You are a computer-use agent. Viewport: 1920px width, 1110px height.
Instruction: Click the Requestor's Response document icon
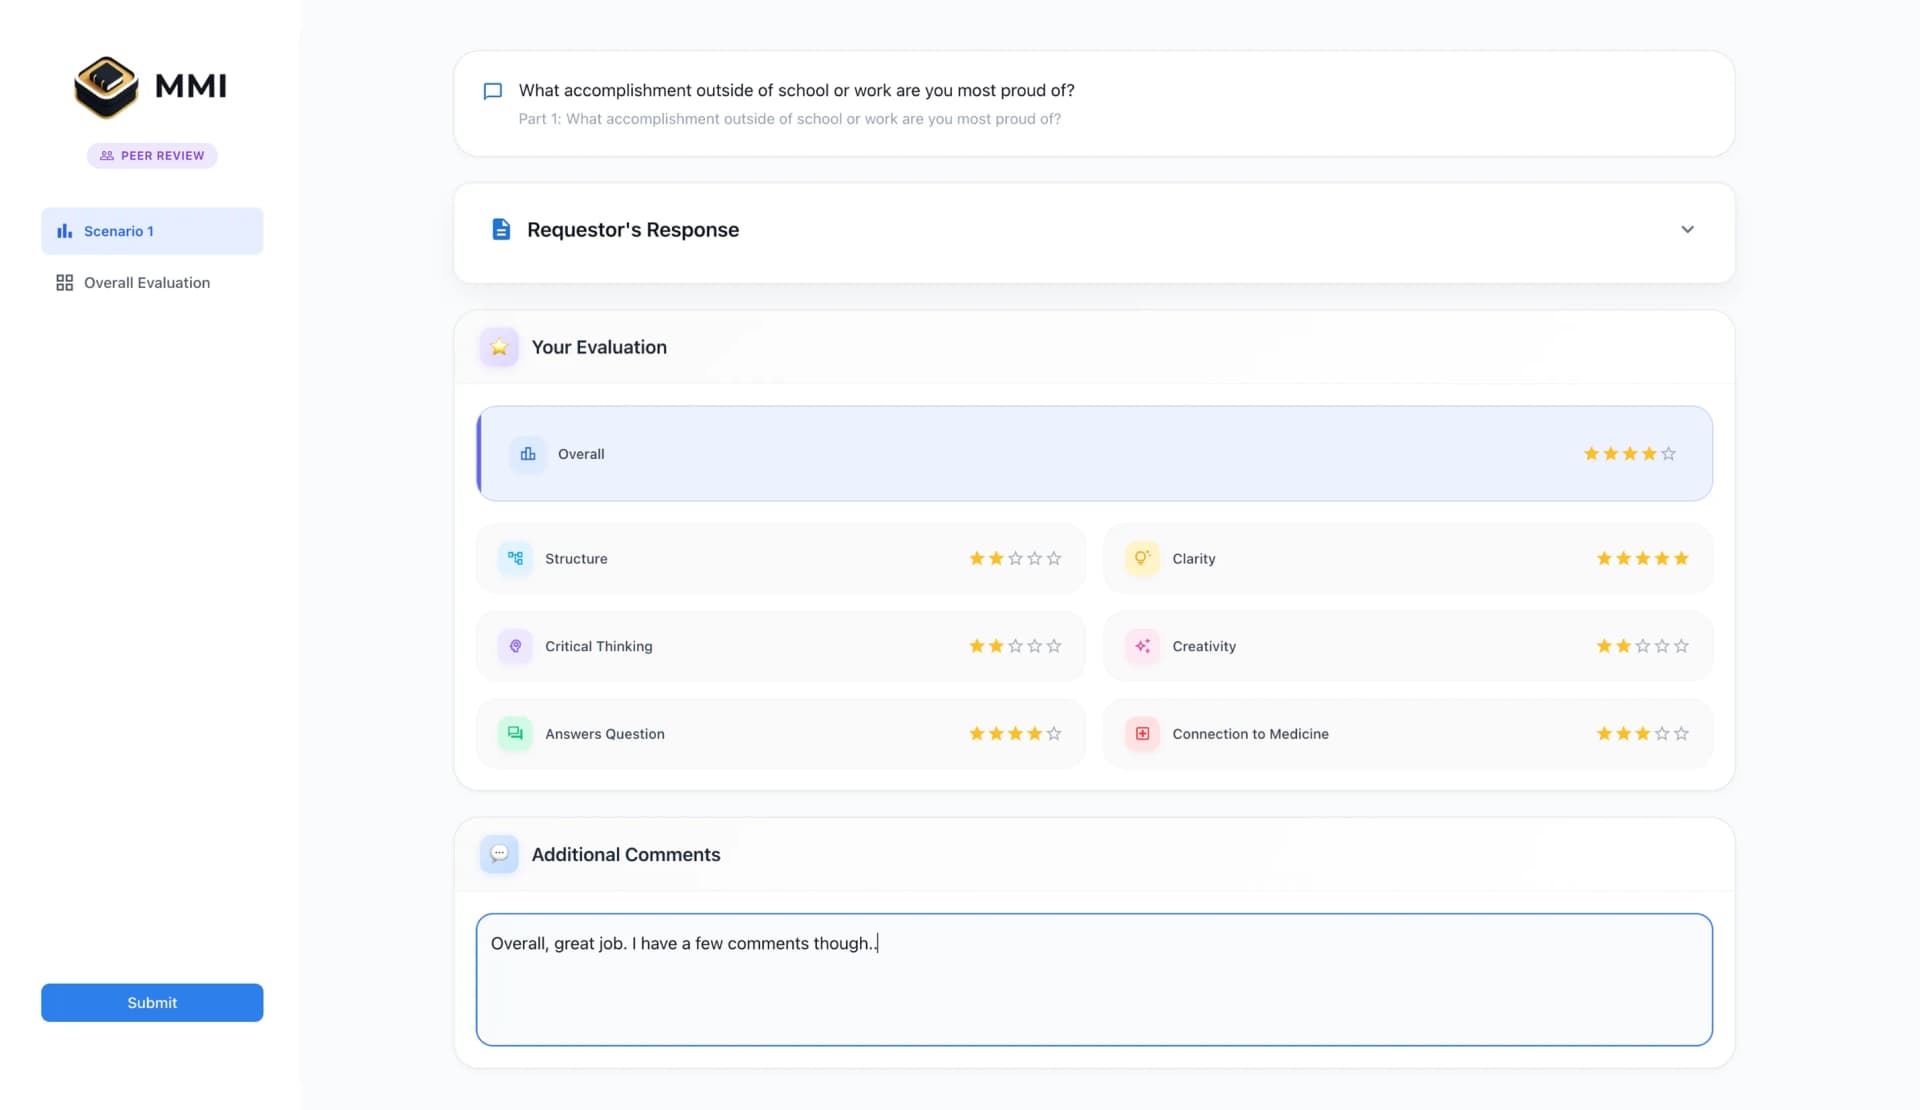pos(501,230)
